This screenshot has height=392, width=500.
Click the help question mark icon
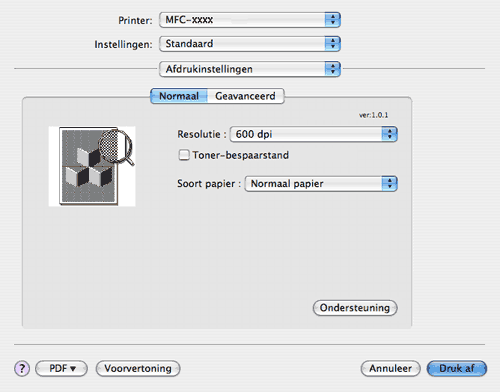point(22,369)
